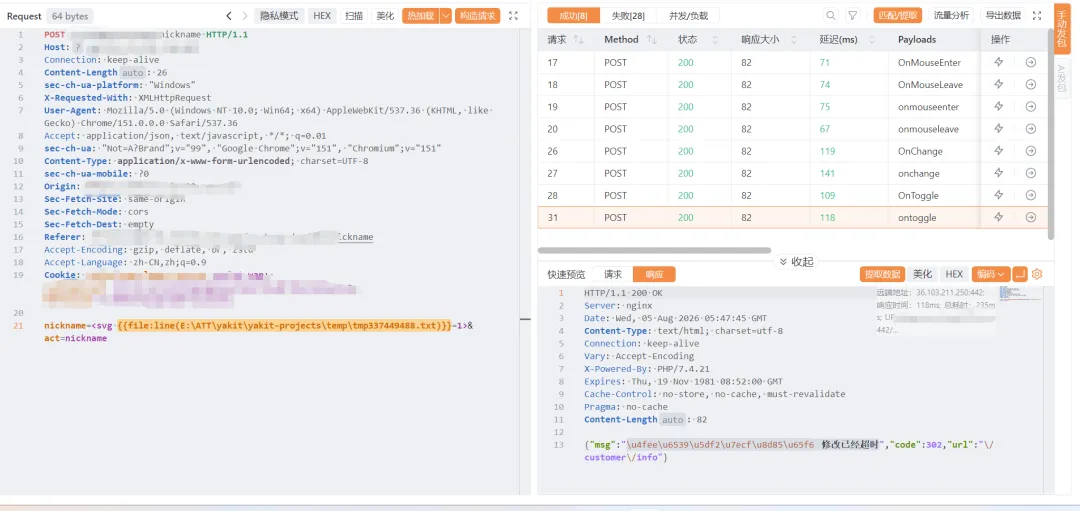This screenshot has width=1080, height=511.
Task: Open details arrow for request 31
Action: pyautogui.click(x=1030, y=217)
